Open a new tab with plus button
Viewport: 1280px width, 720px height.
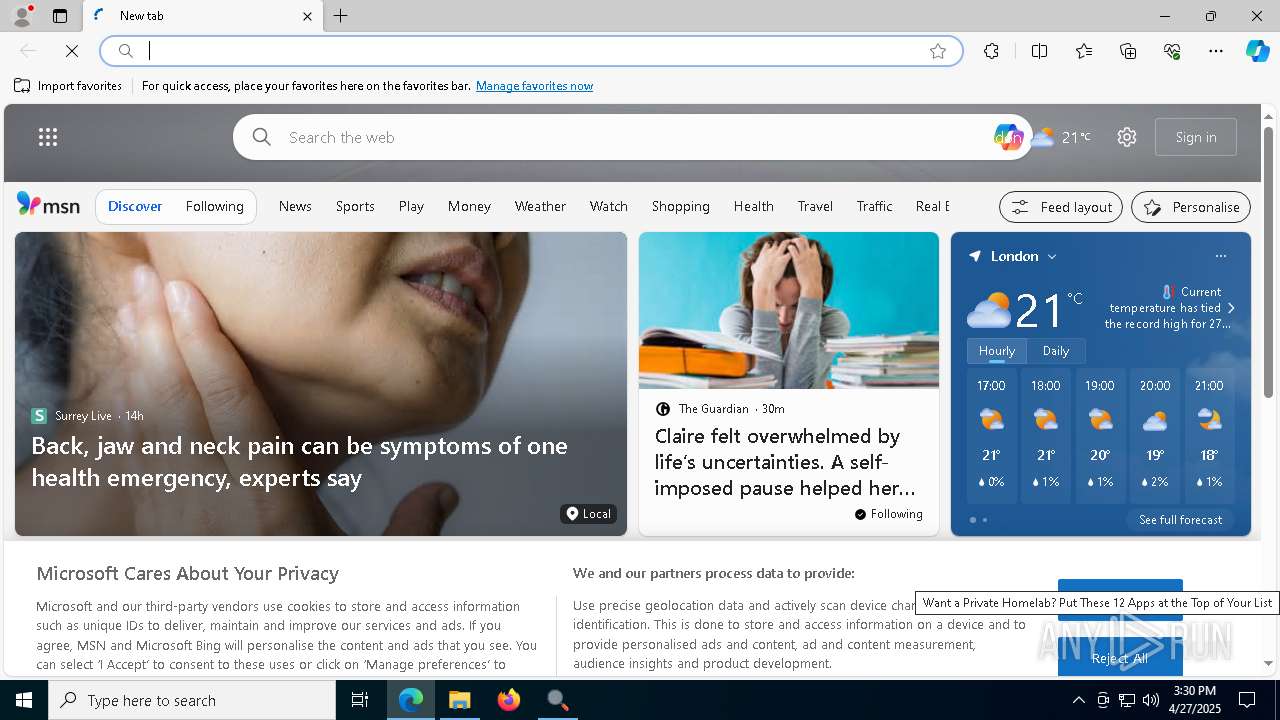(x=341, y=16)
